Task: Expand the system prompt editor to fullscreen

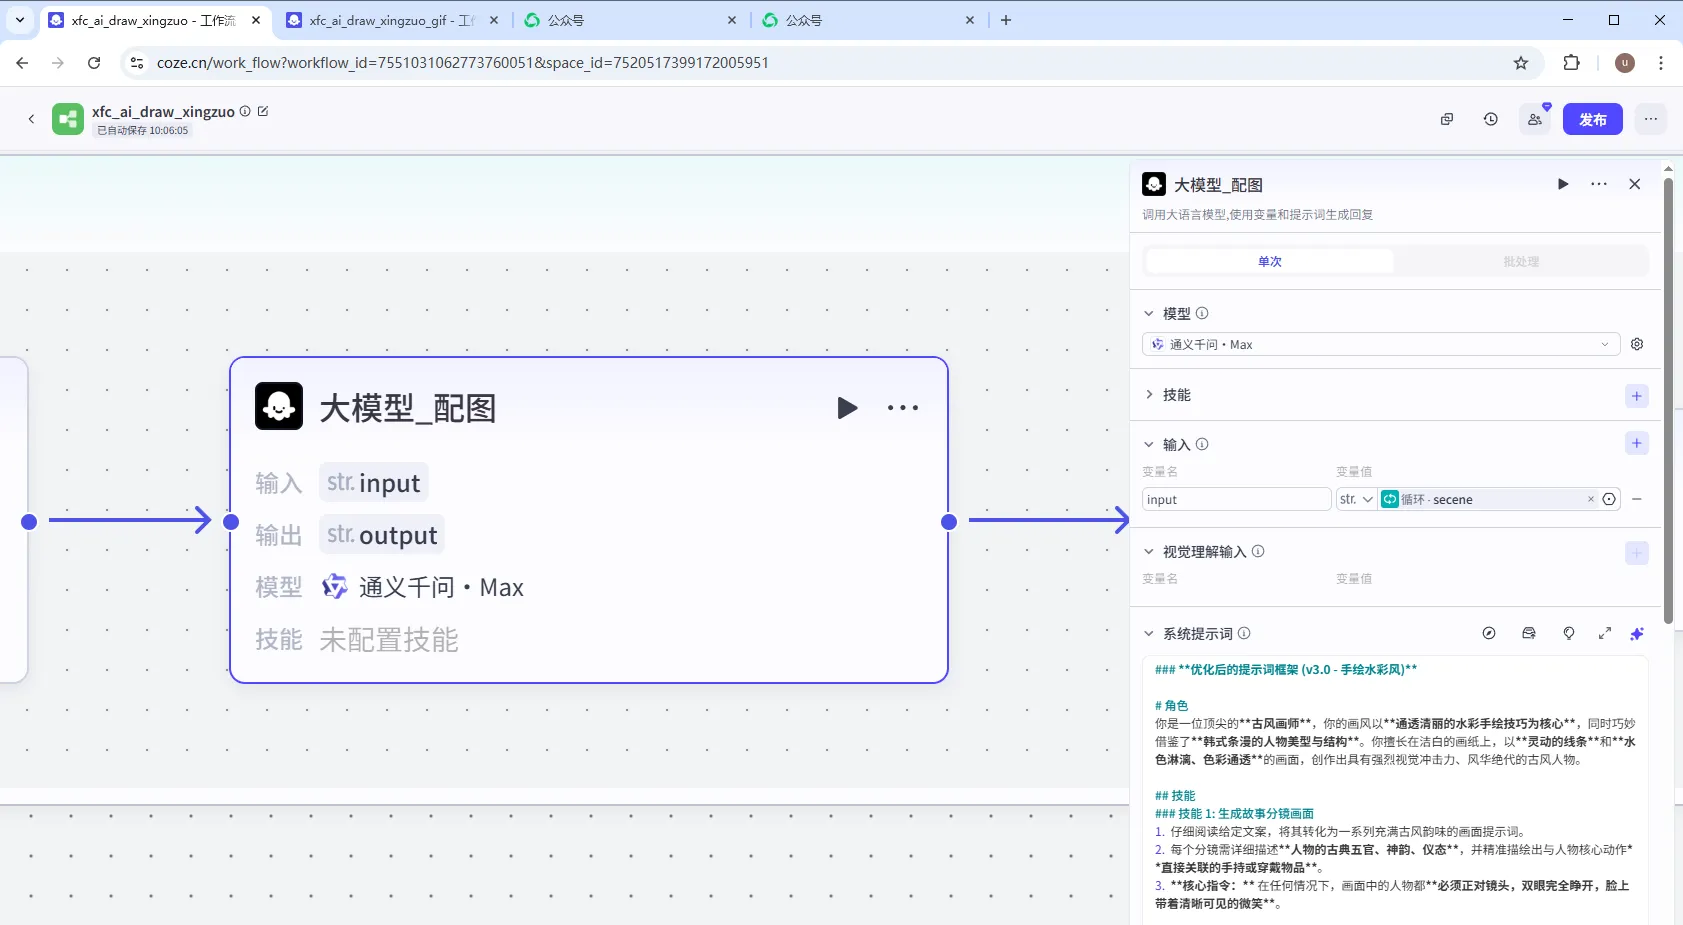Action: click(x=1604, y=634)
